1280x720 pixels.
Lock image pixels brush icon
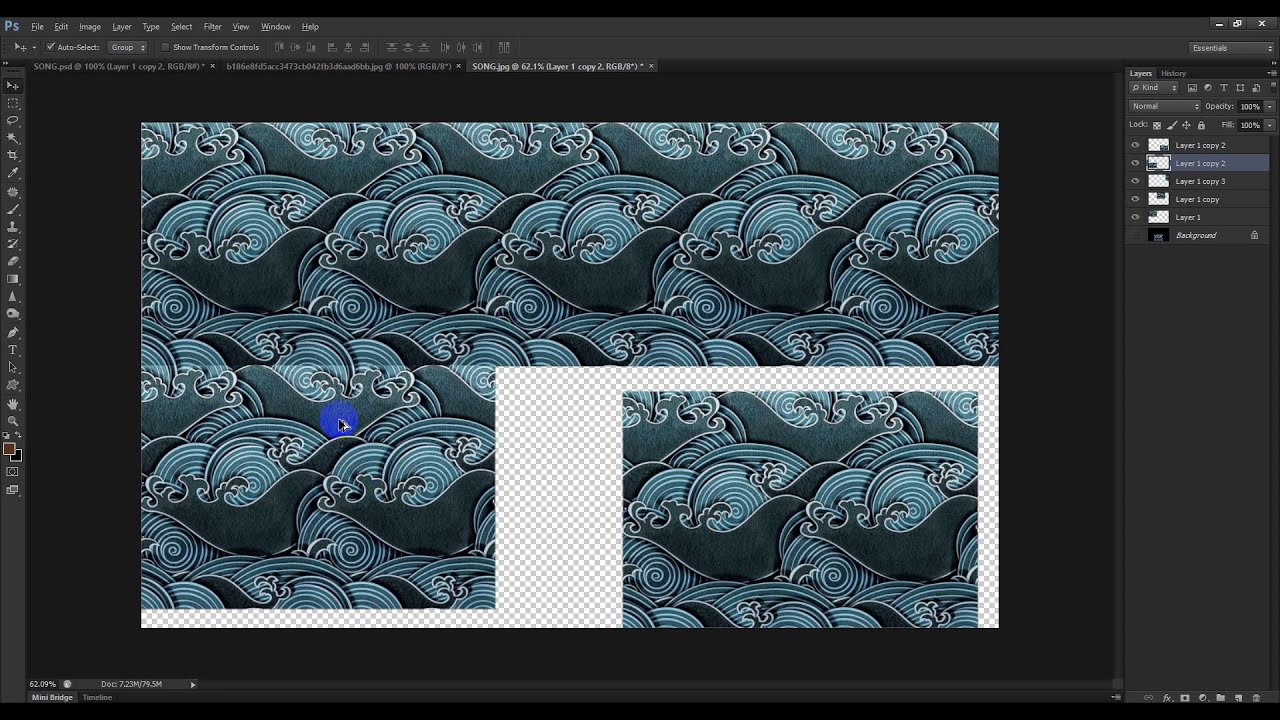[x=1172, y=125]
